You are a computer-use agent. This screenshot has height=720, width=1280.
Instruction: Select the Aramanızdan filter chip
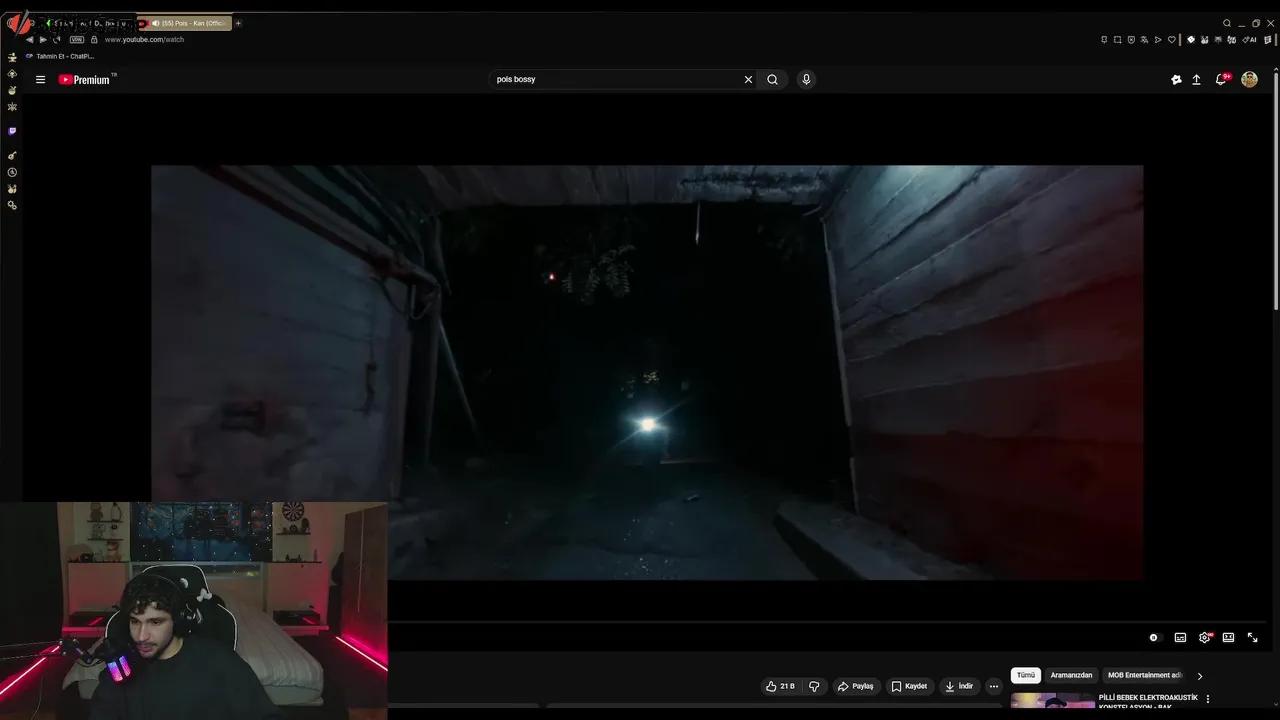[1071, 675]
